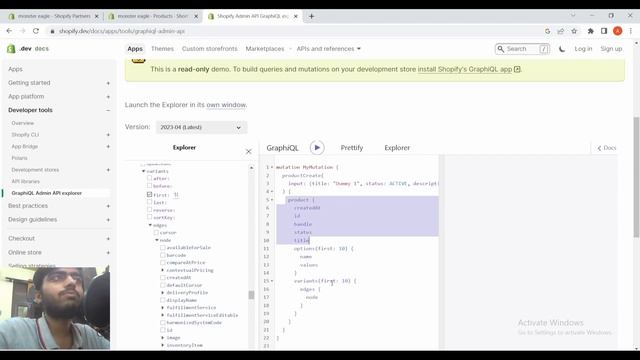Go back in browser history
Viewport: 640px width, 360px height.
[x=9, y=31]
